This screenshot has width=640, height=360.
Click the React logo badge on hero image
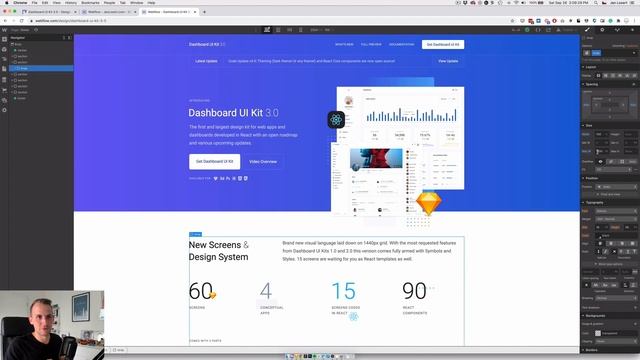pos(336,120)
